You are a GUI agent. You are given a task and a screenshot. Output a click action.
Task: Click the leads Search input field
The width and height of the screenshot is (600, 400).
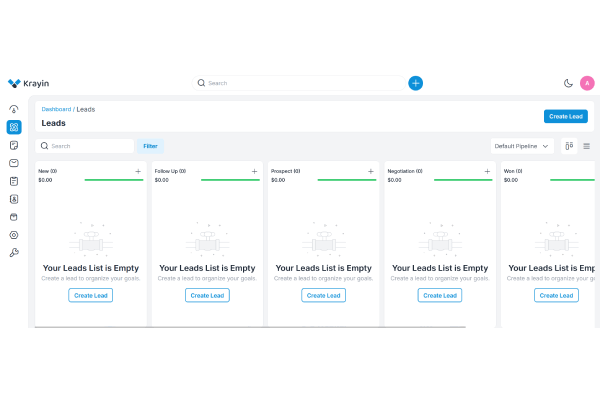point(88,146)
